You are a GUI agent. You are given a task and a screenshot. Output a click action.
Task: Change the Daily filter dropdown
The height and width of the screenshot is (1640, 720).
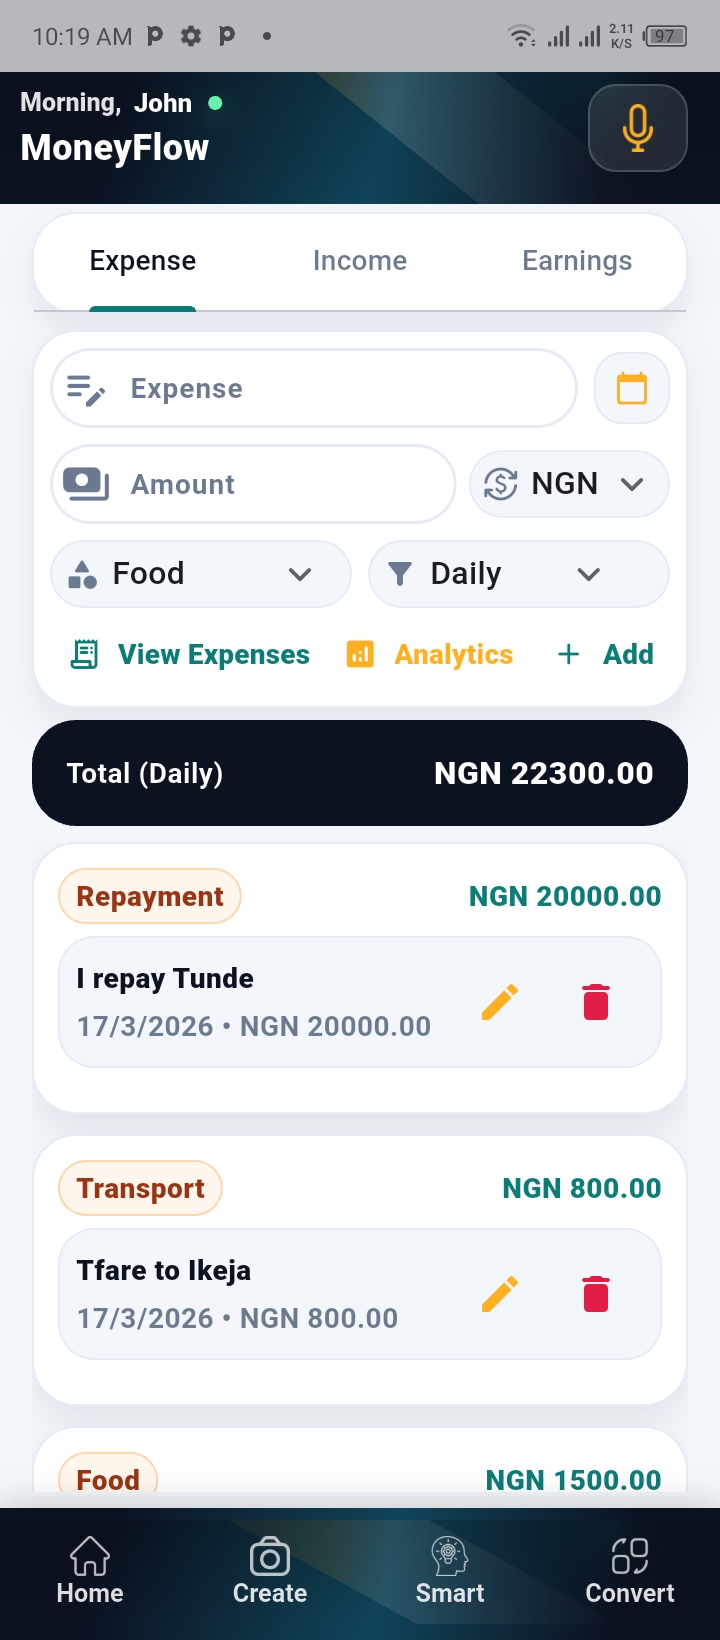tap(518, 574)
